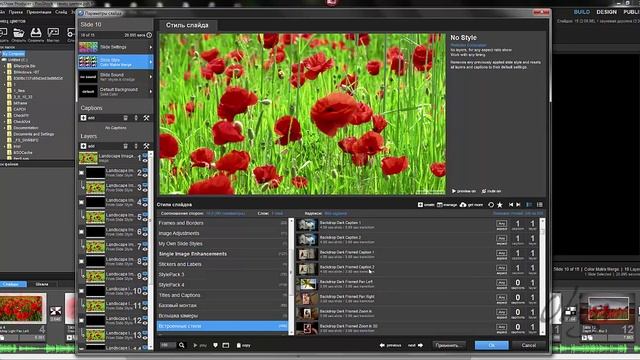
Task: Click the heart favorite icon at dialog bottom
Action: pos(216,345)
